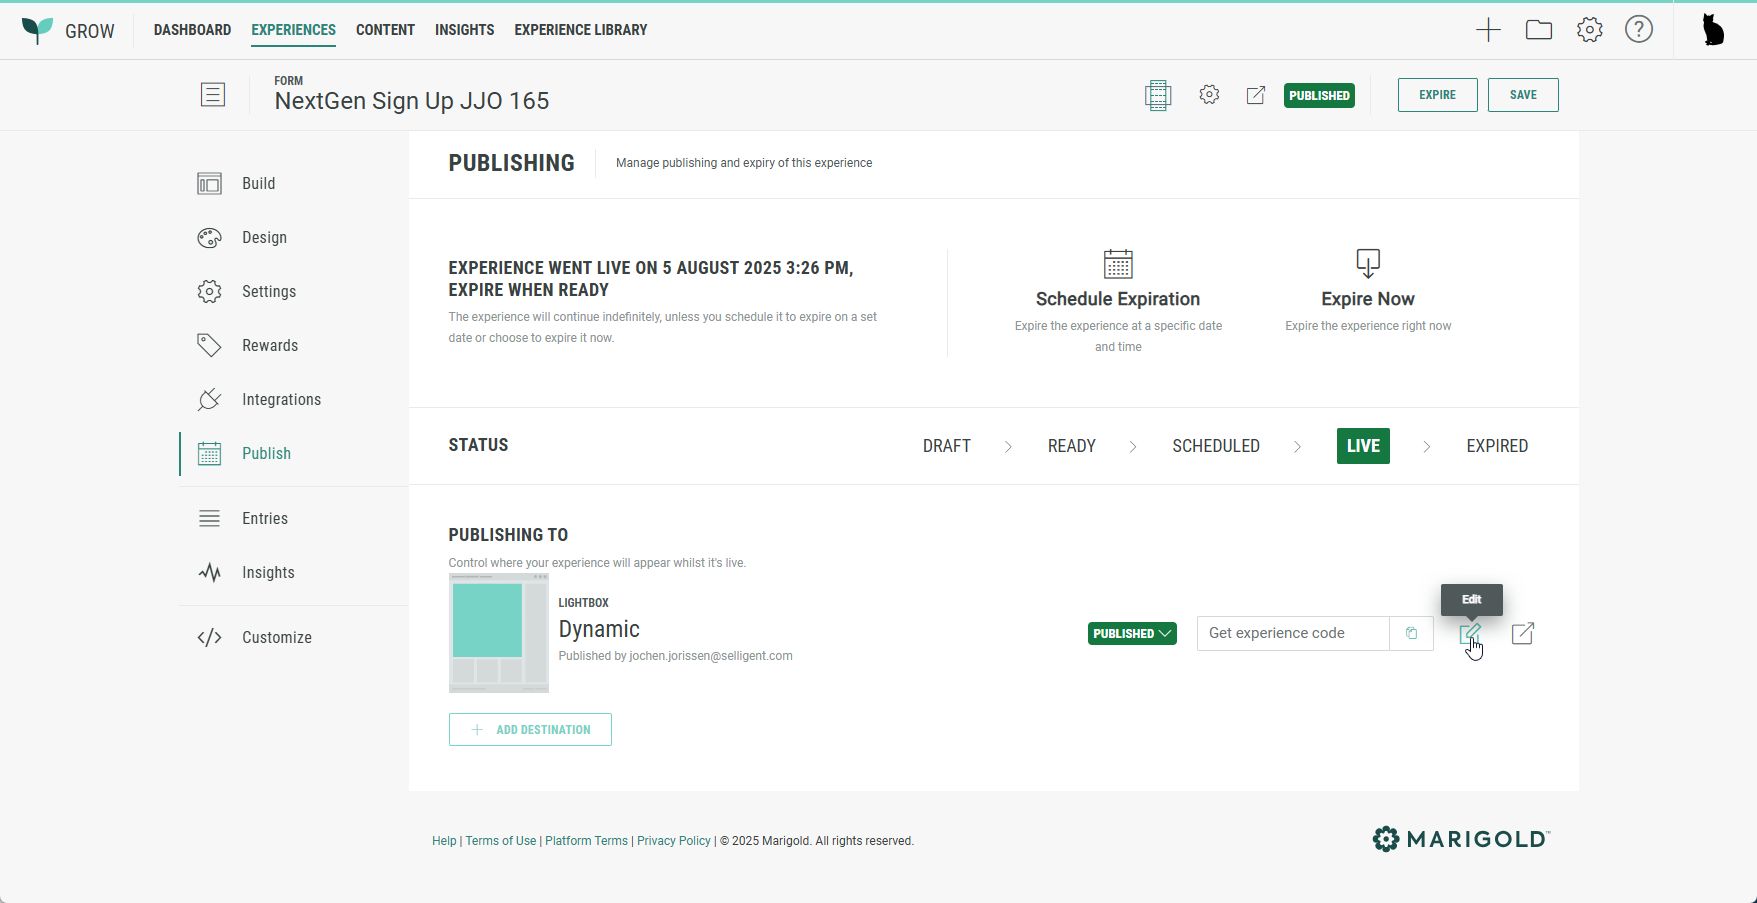Open the header gear settings icon beside the title

[1209, 95]
